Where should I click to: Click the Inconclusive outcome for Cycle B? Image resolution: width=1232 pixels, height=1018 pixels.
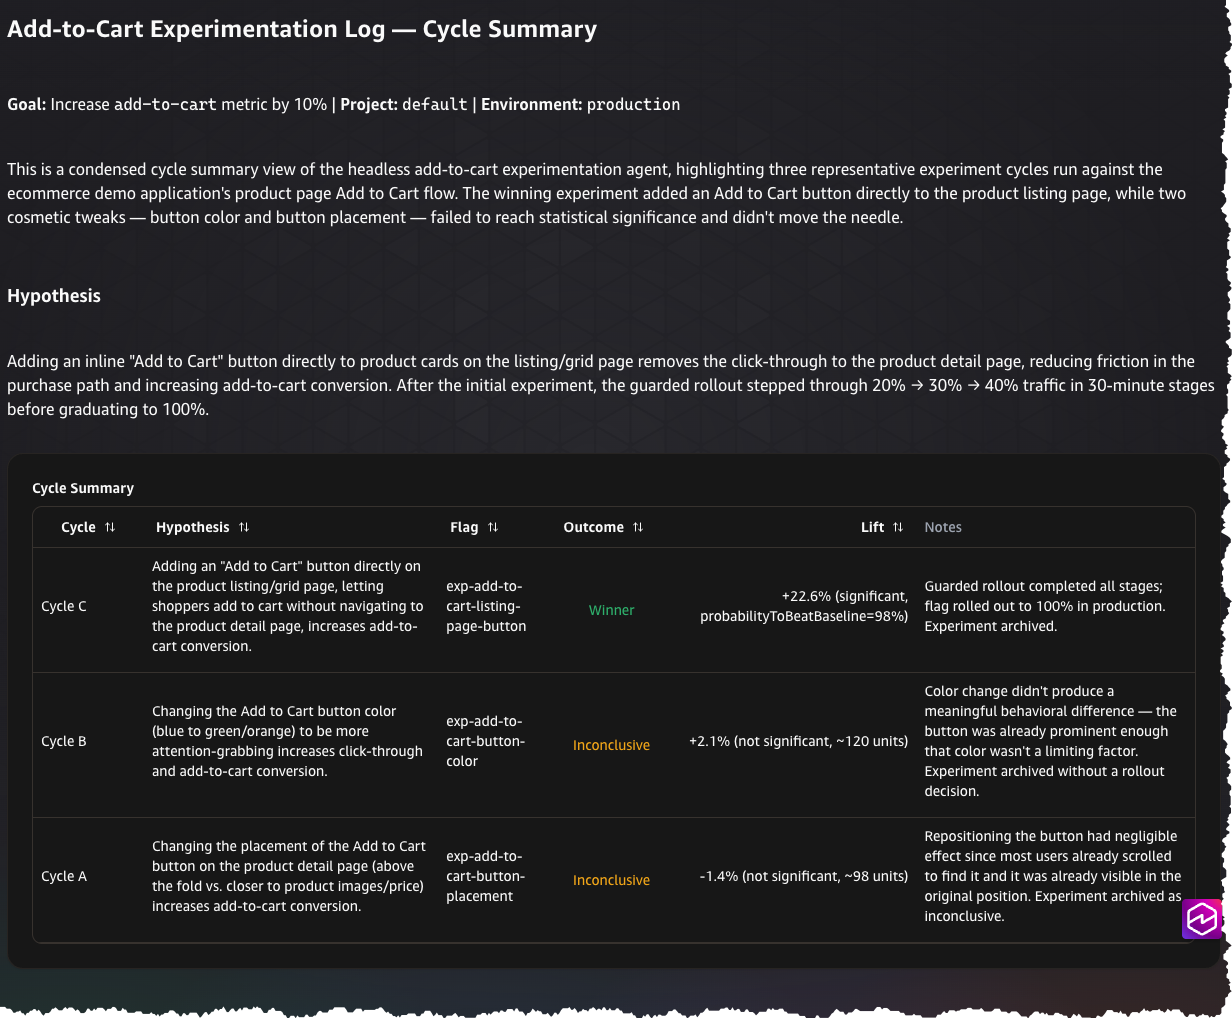(611, 745)
